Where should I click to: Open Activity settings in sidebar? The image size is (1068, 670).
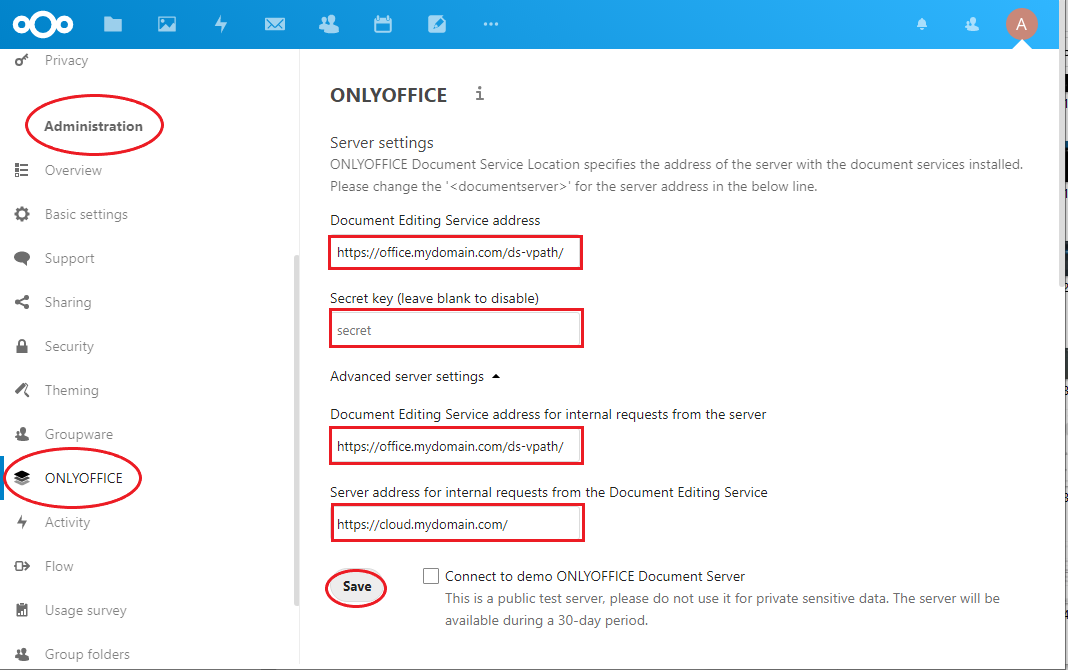(x=67, y=522)
